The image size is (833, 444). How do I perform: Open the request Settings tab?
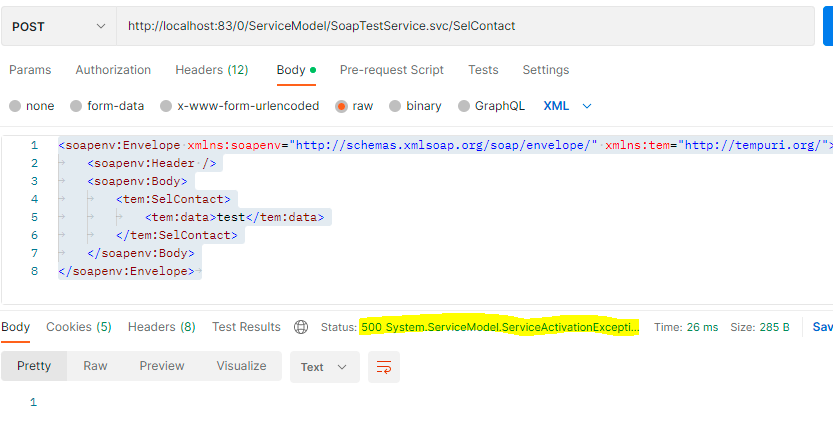click(546, 70)
